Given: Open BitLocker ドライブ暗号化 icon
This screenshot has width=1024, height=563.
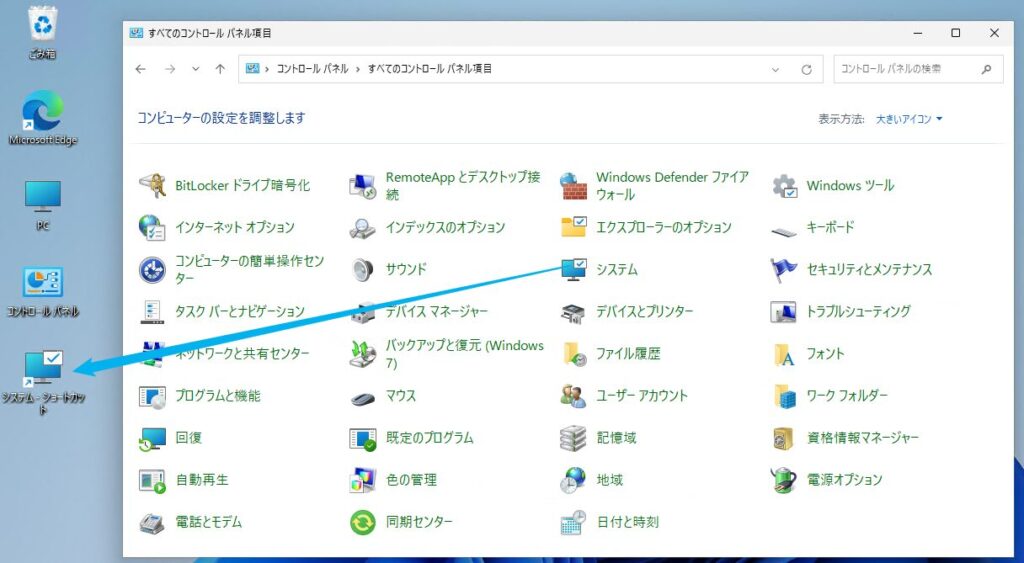Looking at the screenshot, I should click(x=152, y=185).
